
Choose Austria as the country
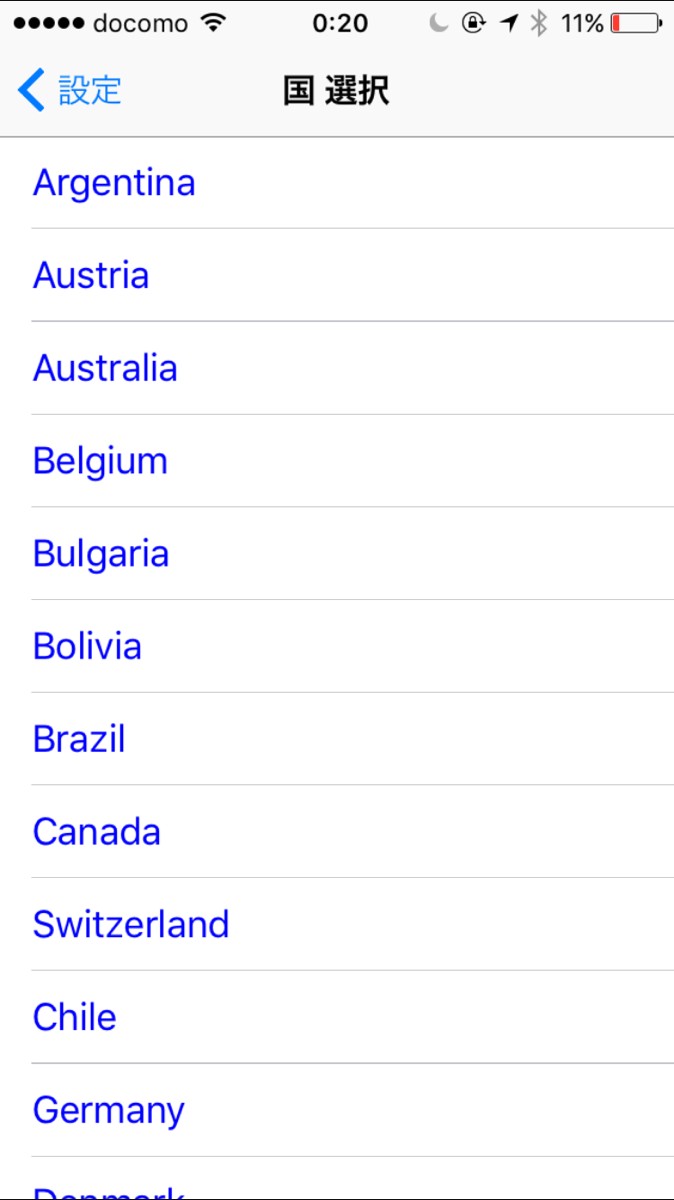click(91, 275)
